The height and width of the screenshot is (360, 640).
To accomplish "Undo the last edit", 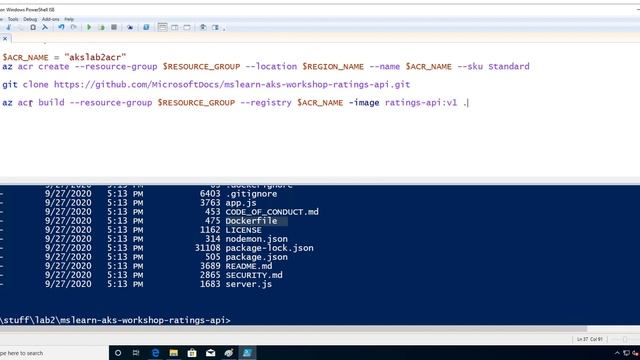I will [x=61, y=27].
